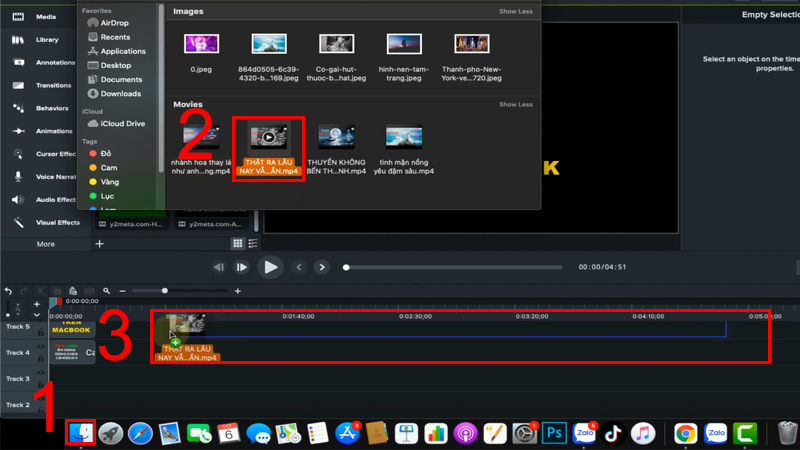Jump to next marker arrow
The image size is (800, 450).
(x=322, y=267)
